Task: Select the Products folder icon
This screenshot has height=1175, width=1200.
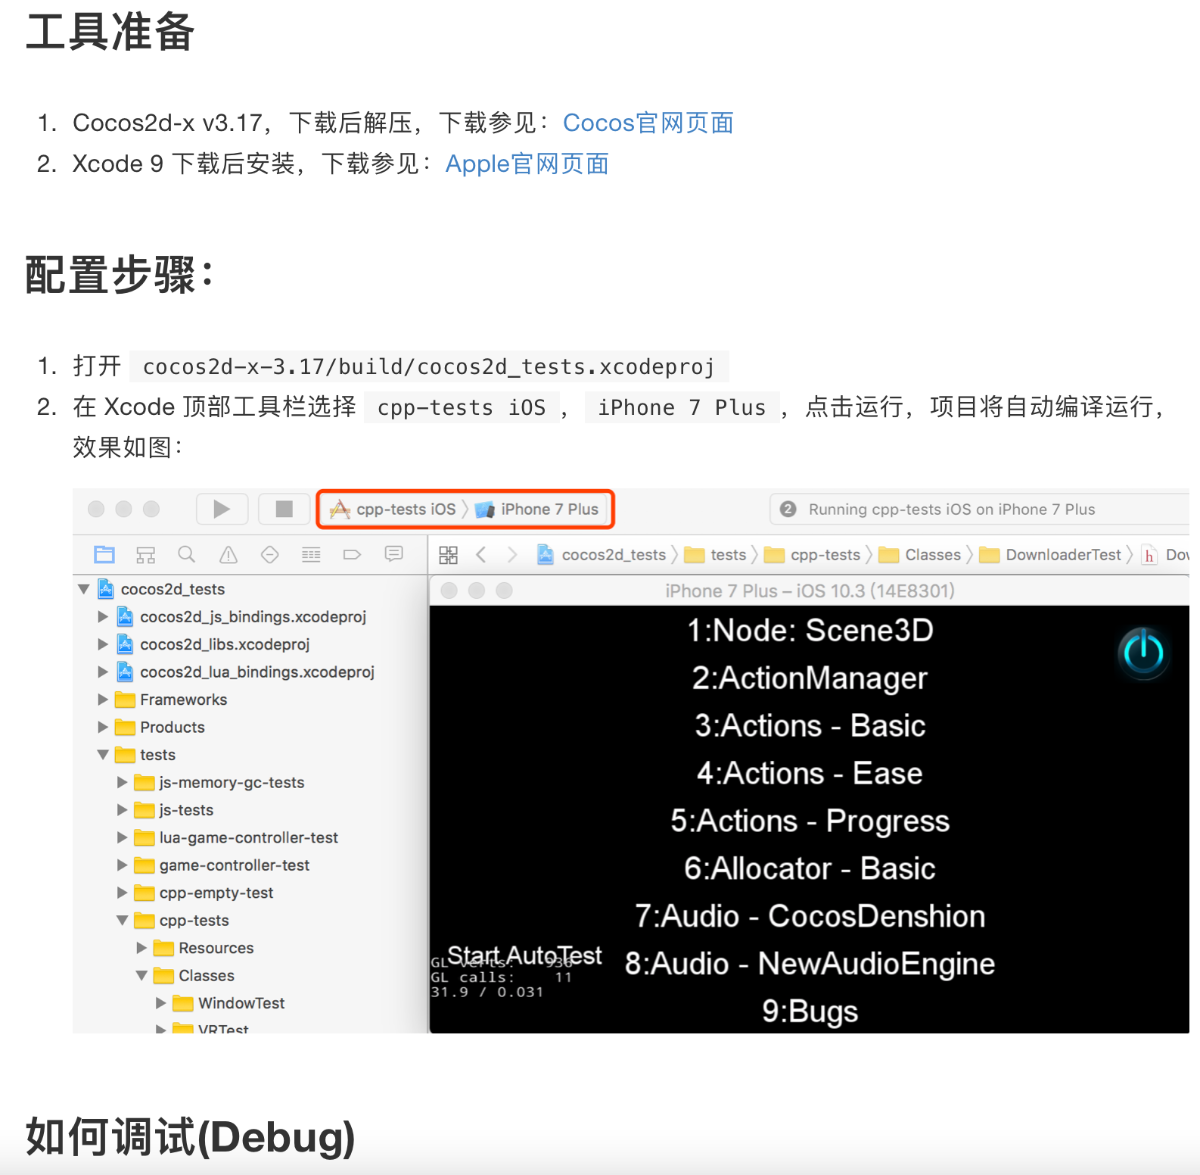Action: (125, 727)
